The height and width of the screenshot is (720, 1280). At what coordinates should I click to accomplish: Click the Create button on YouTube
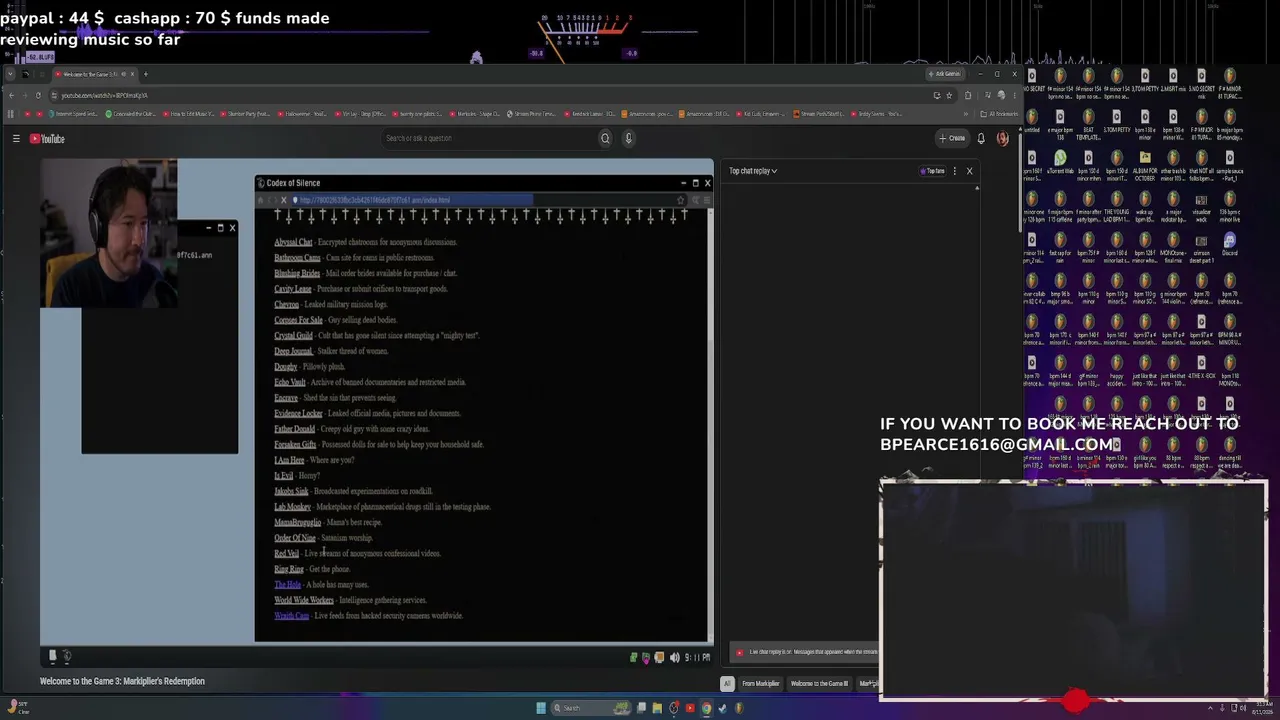(x=952, y=138)
